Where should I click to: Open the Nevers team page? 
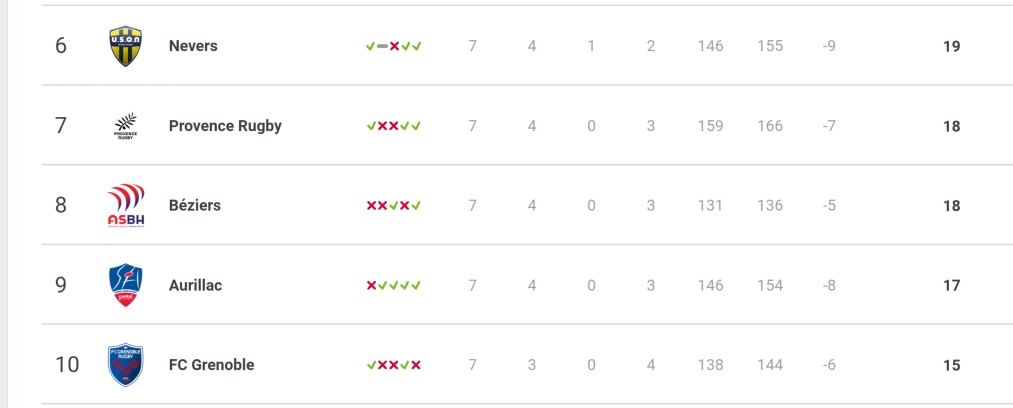193,46
